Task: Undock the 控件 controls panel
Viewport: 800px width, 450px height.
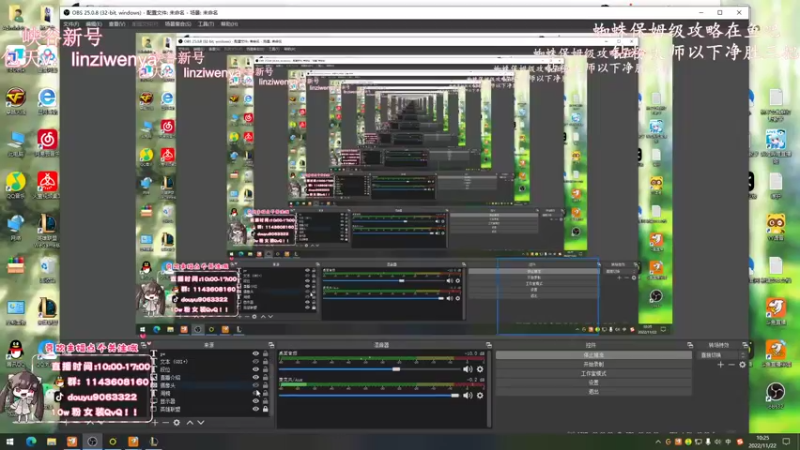Action: pyautogui.click(x=690, y=345)
